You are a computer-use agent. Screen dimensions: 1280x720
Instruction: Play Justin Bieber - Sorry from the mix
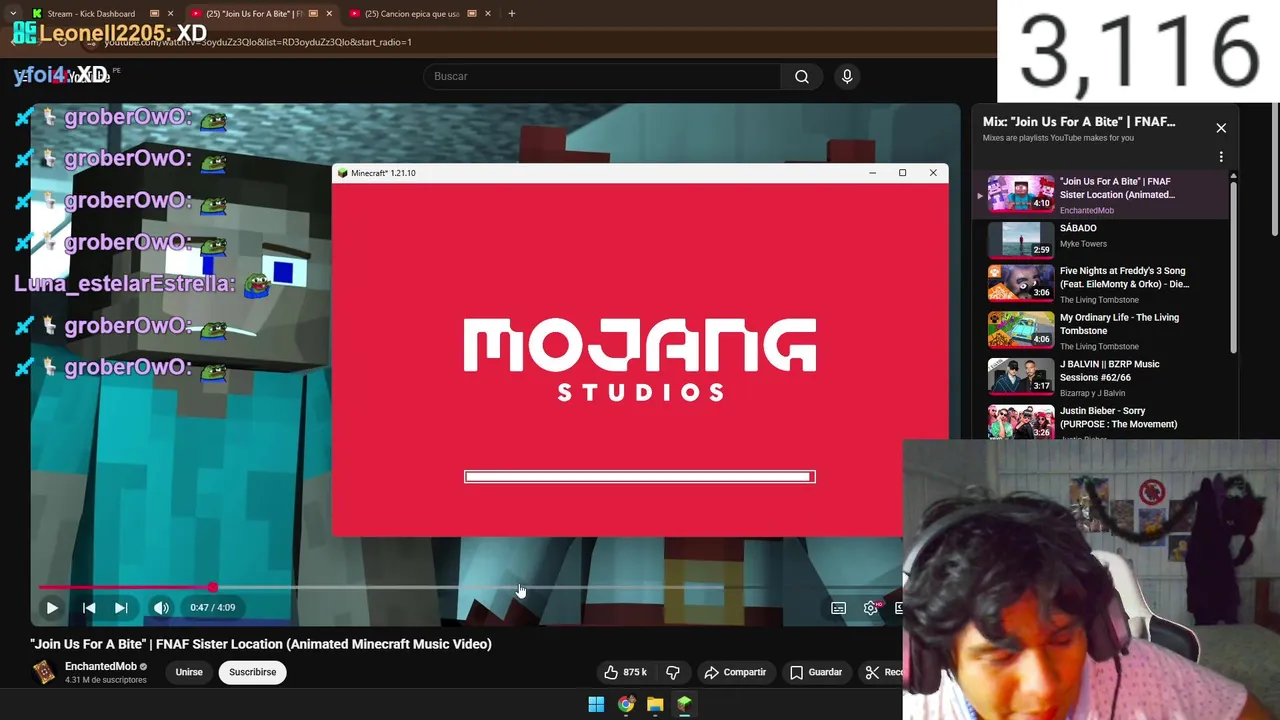tap(1102, 421)
